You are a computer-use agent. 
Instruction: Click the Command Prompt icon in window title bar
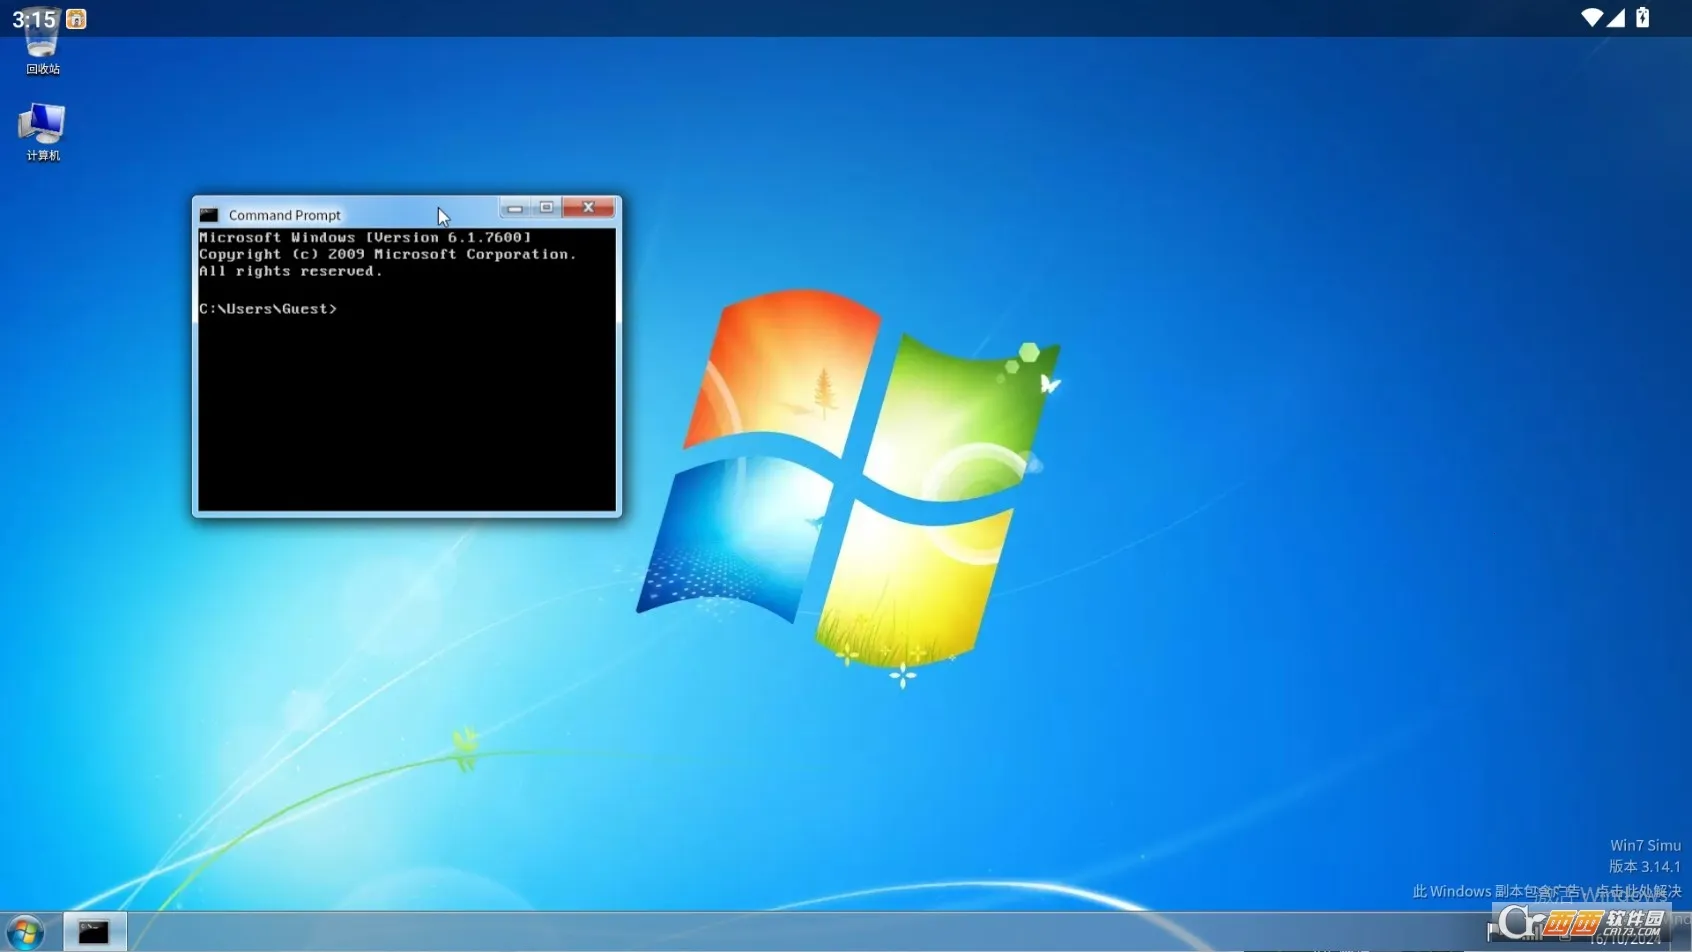208,214
